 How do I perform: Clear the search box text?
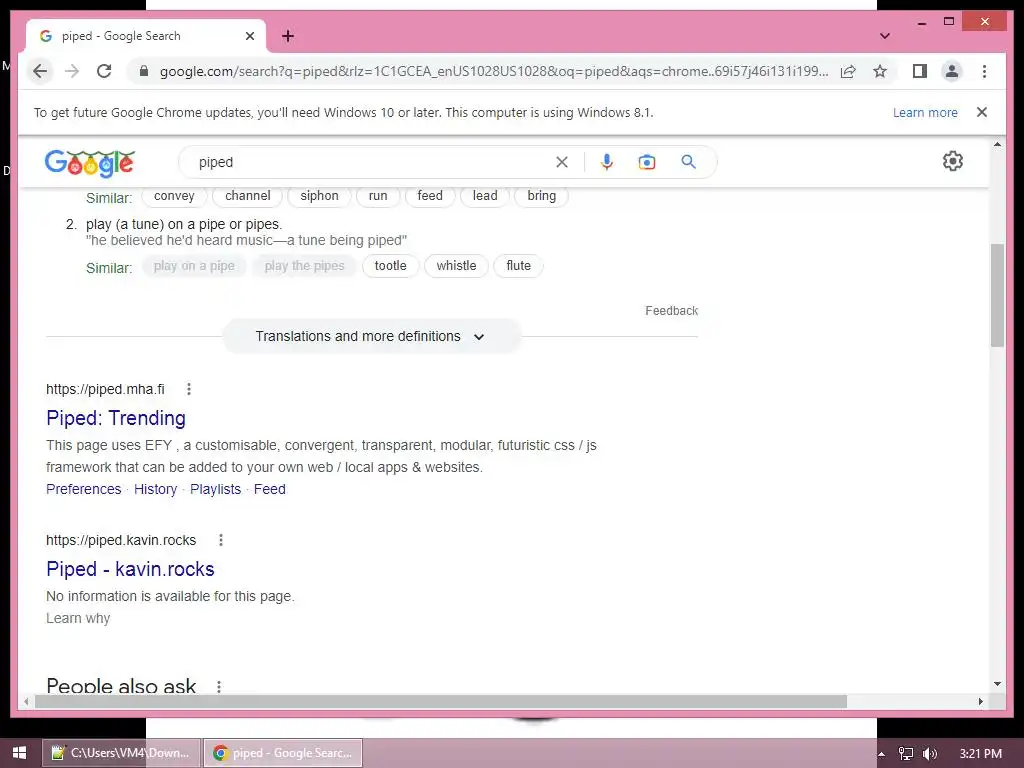(x=562, y=162)
